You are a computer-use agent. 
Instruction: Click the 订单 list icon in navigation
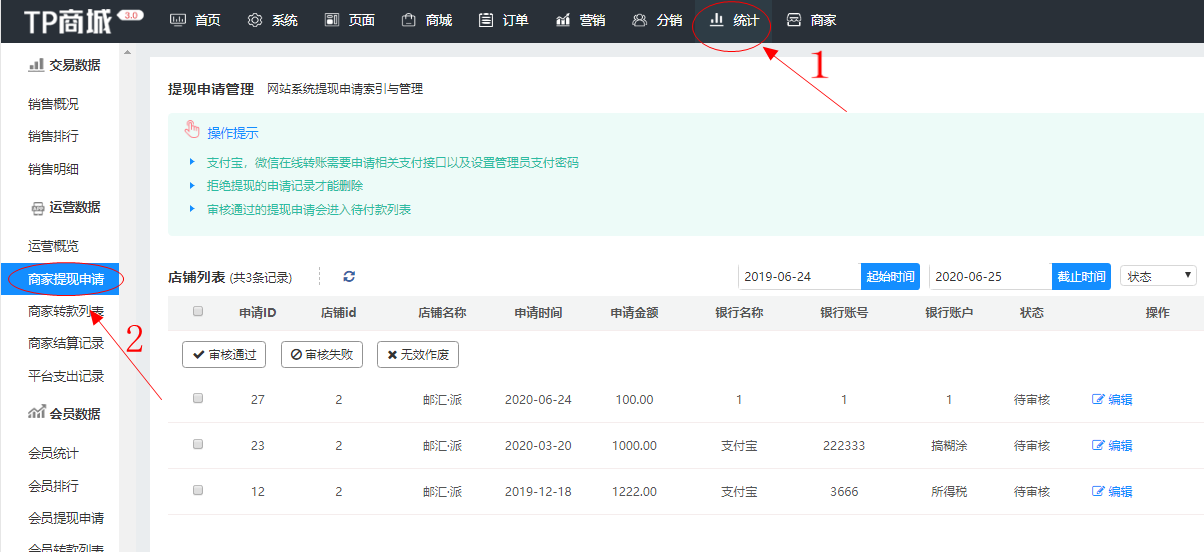pyautogui.click(x=486, y=20)
